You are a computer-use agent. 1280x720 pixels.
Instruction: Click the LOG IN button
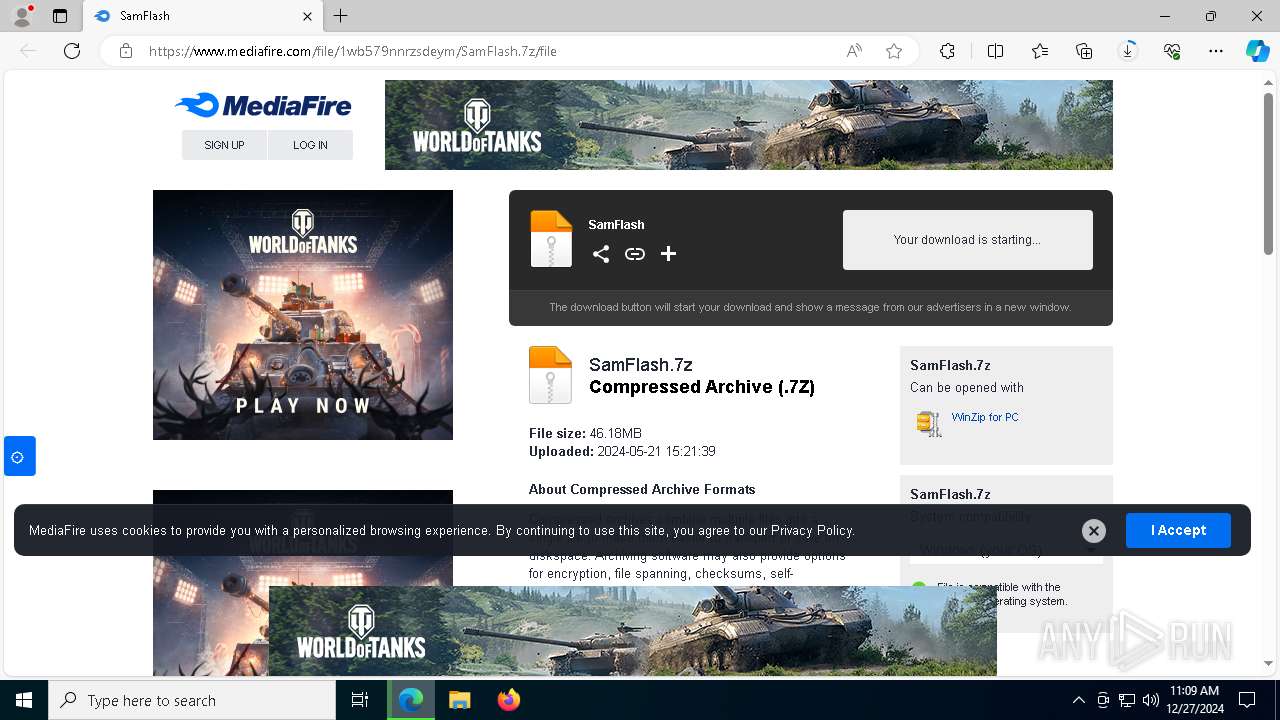tap(310, 145)
